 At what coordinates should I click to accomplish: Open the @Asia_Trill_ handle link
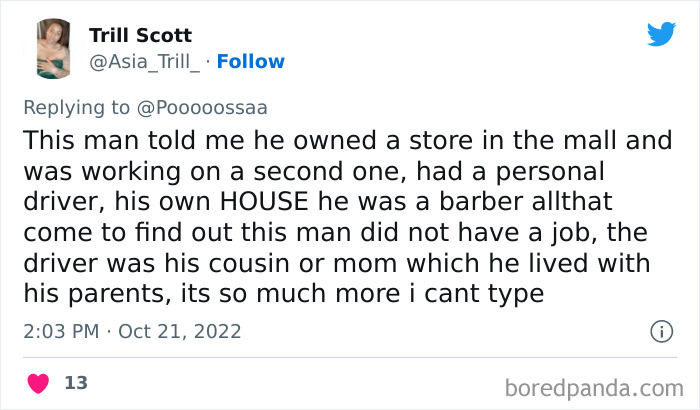[x=144, y=61]
